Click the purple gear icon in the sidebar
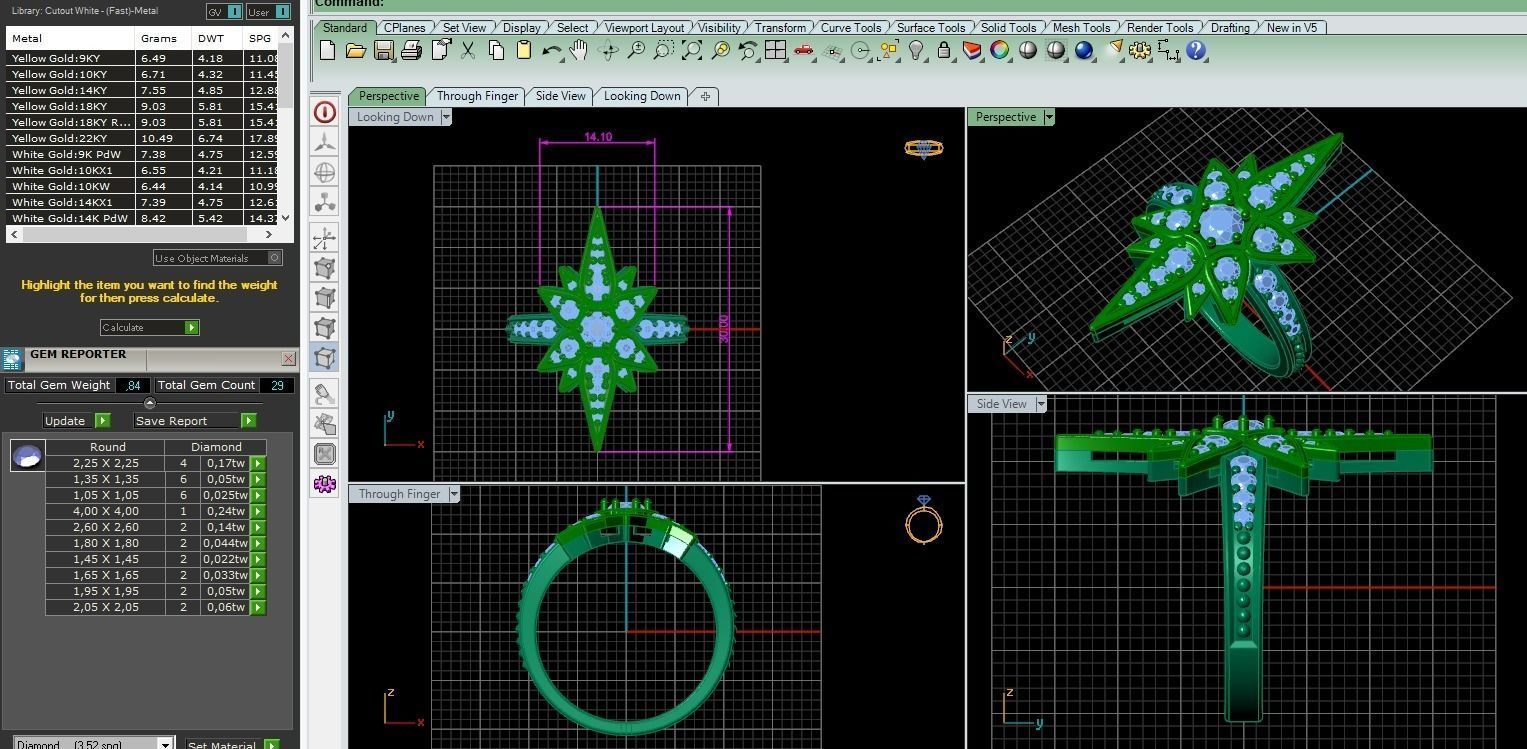The height and width of the screenshot is (749, 1527). click(x=324, y=484)
